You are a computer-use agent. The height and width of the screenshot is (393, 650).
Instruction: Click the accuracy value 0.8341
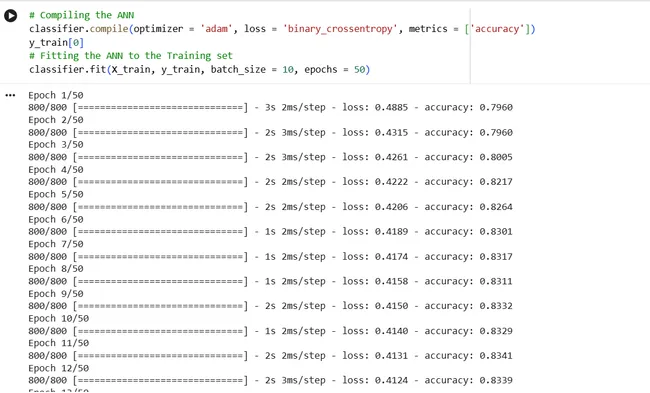[496, 356]
